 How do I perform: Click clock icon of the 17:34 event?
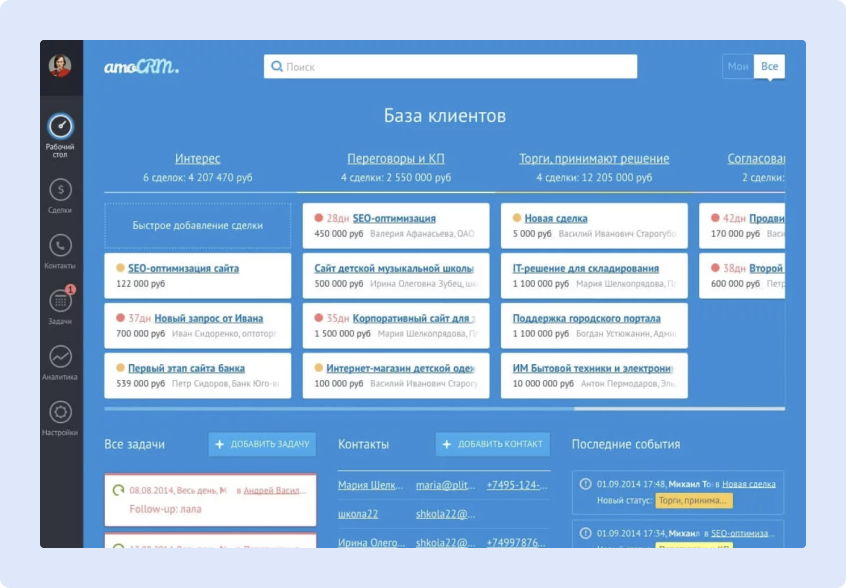click(x=585, y=533)
